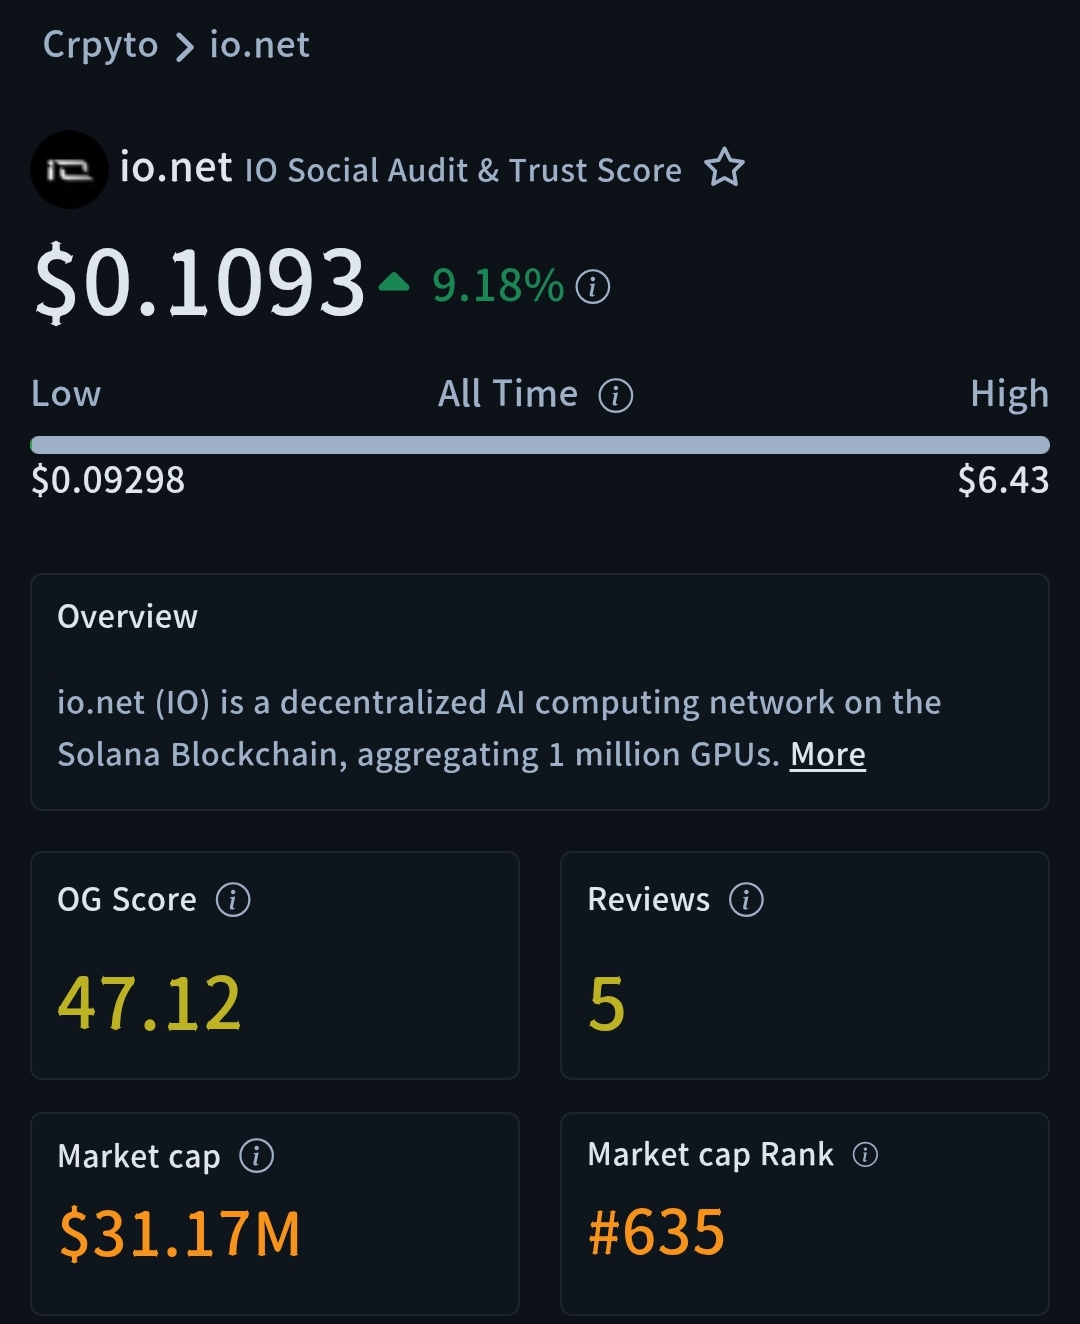
Task: Click the $0.1093 current price
Action: 200,283
